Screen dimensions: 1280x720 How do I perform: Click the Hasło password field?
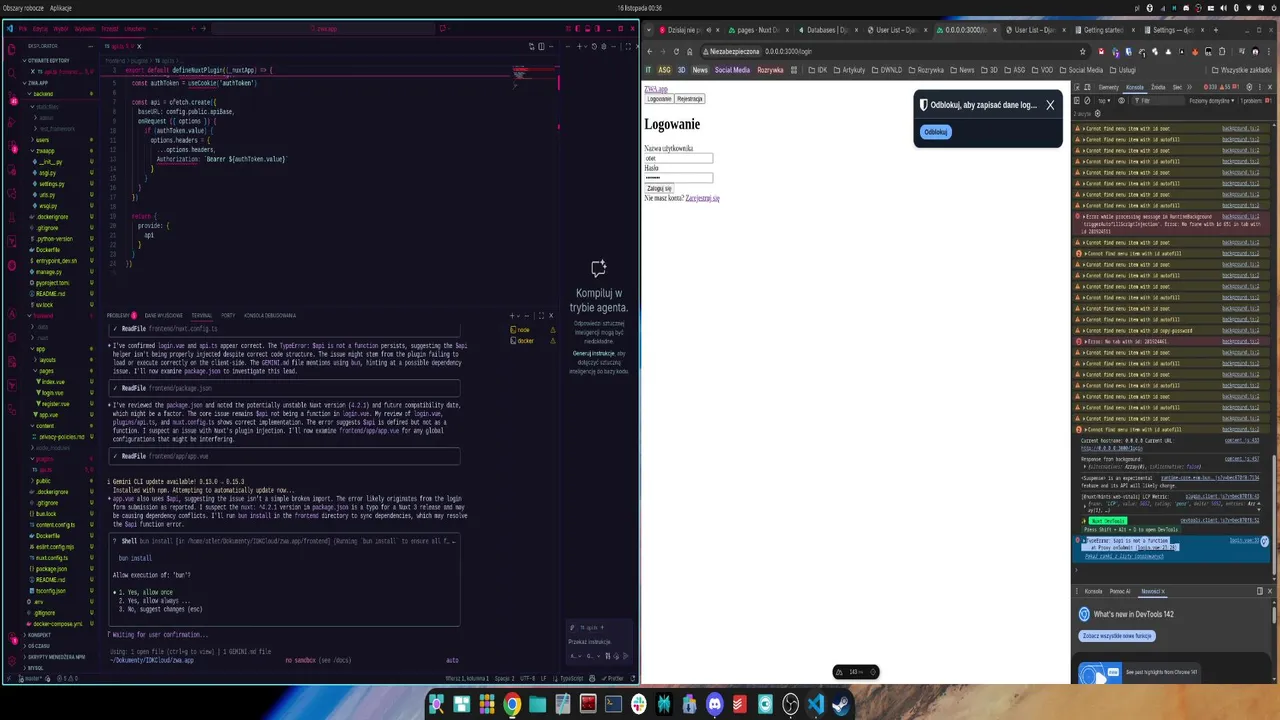coord(678,178)
